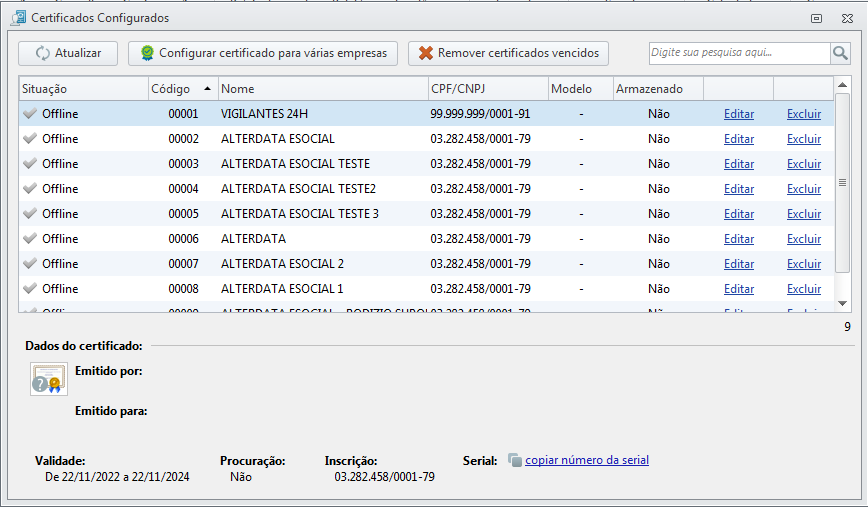
Task: Click the Nome column header
Action: [323, 89]
